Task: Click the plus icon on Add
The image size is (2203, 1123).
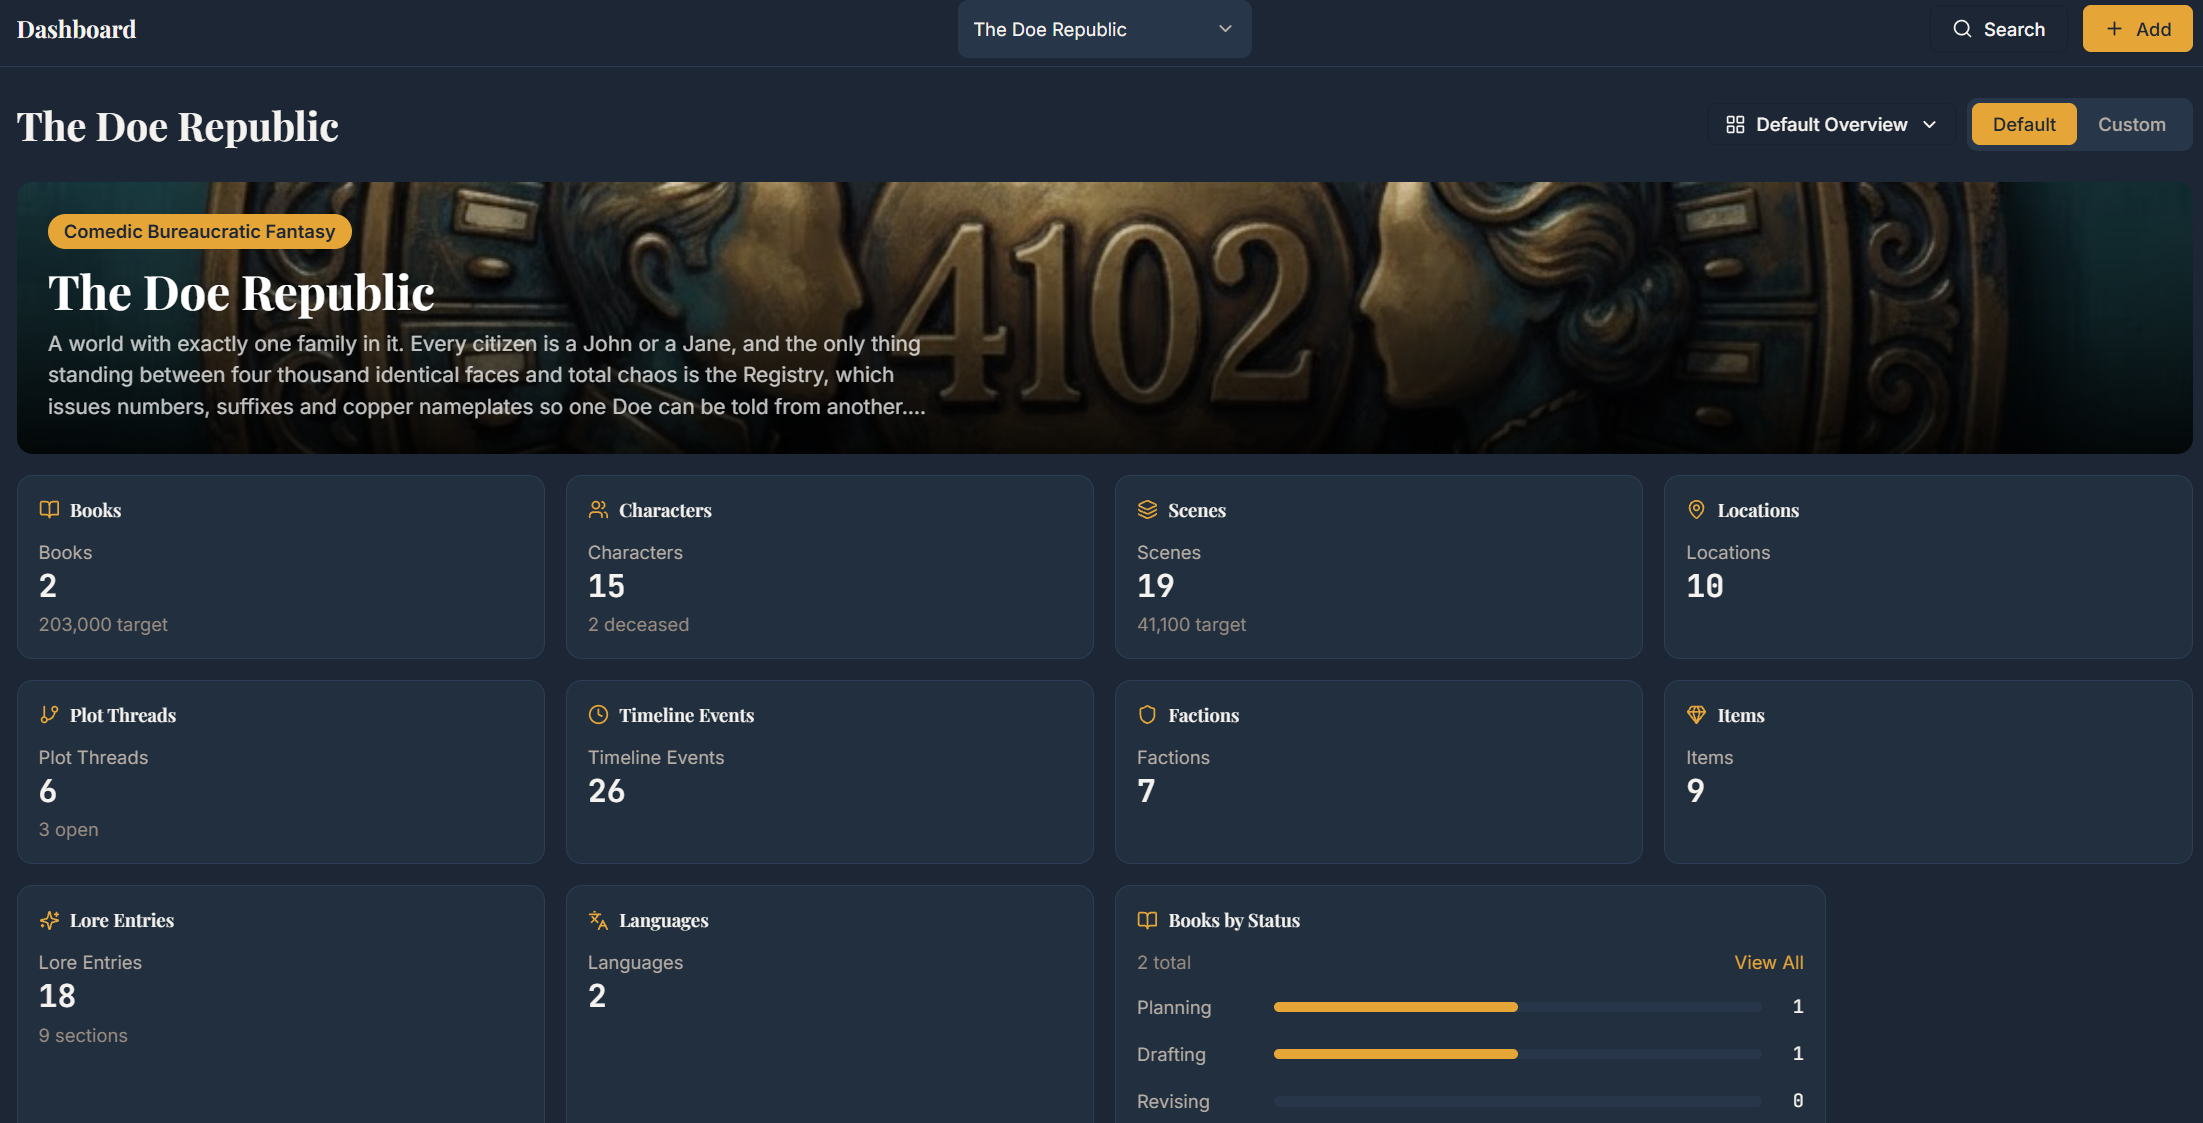Action: point(2114,29)
